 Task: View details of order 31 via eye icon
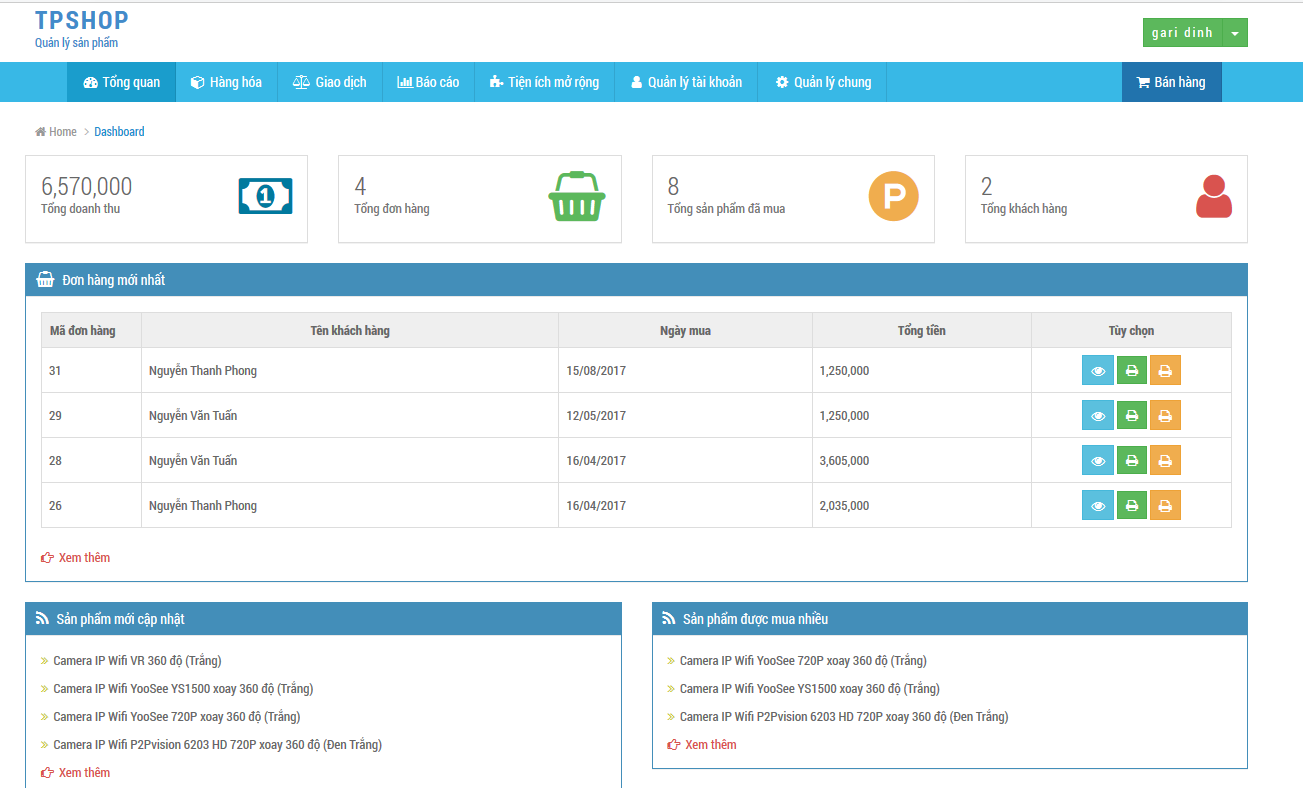(x=1097, y=369)
